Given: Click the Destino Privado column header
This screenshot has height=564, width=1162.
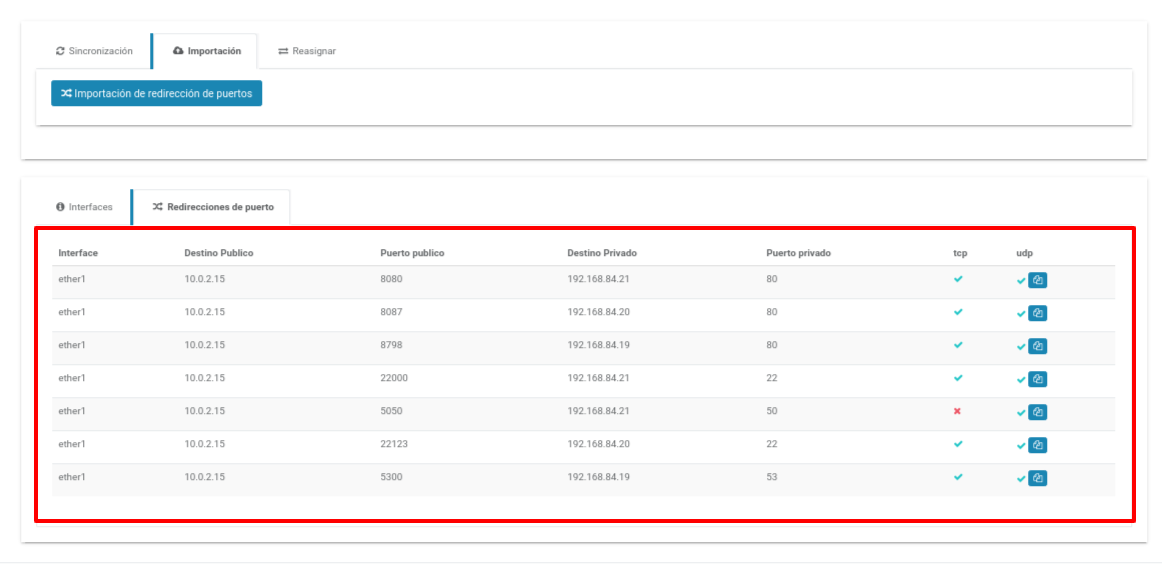Looking at the screenshot, I should (602, 253).
